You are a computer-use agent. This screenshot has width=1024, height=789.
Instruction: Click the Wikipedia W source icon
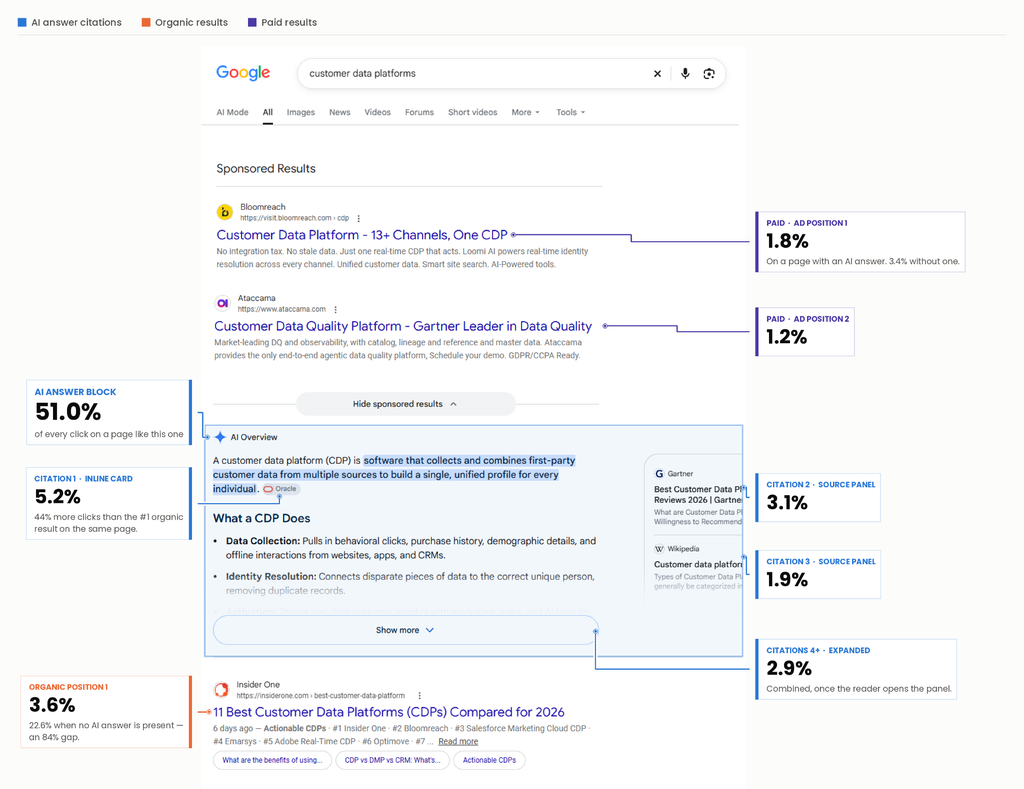click(x=659, y=549)
